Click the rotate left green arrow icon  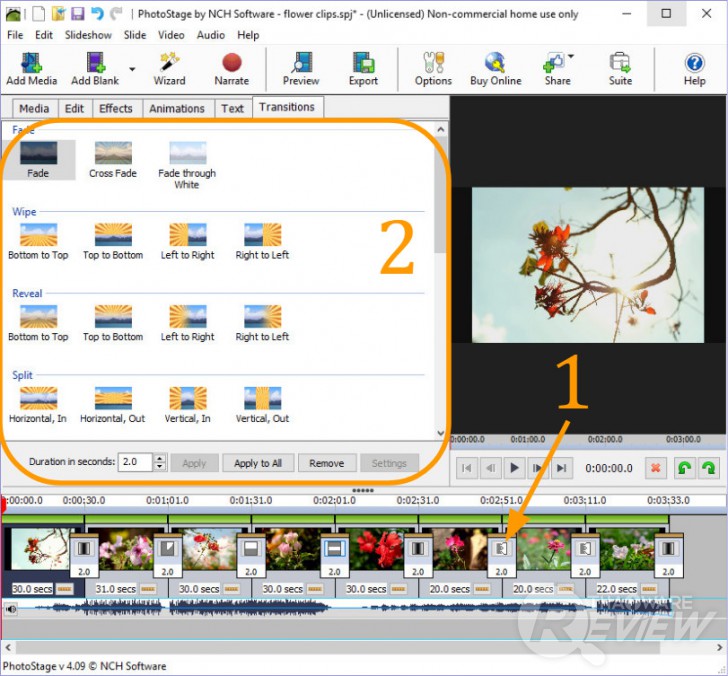tap(684, 468)
